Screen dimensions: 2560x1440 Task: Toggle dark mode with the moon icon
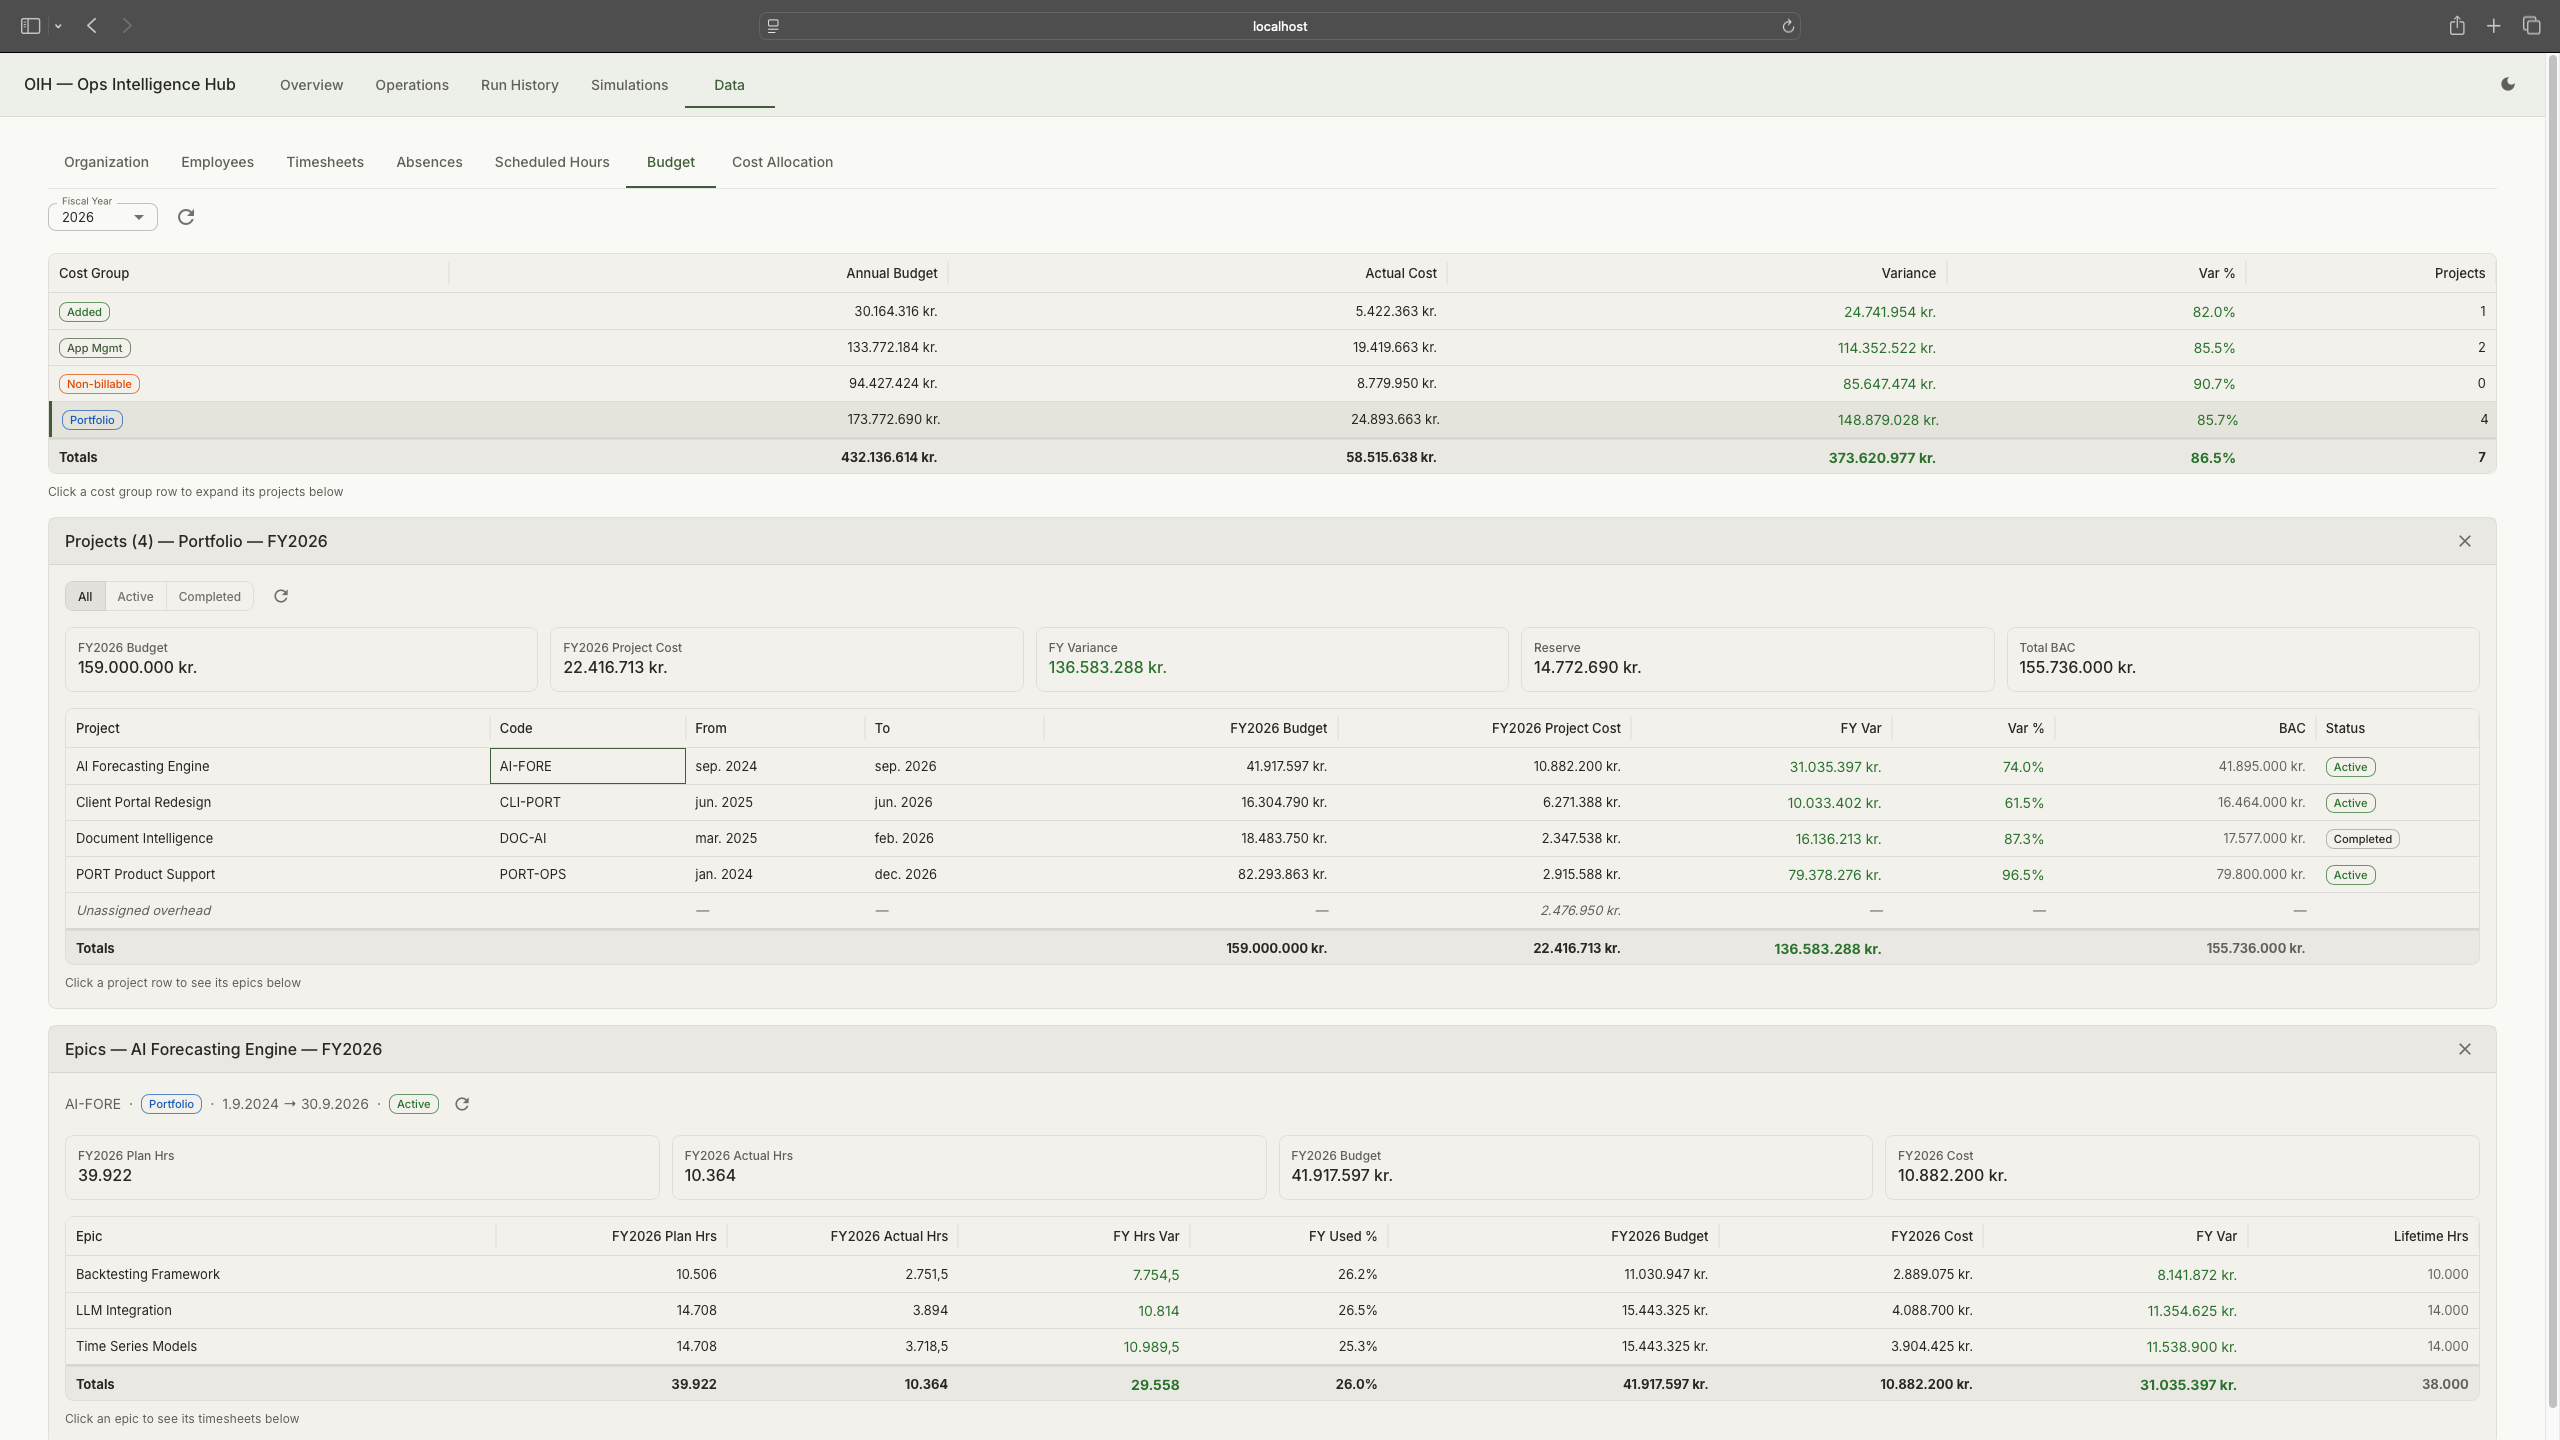pyautogui.click(x=2507, y=84)
